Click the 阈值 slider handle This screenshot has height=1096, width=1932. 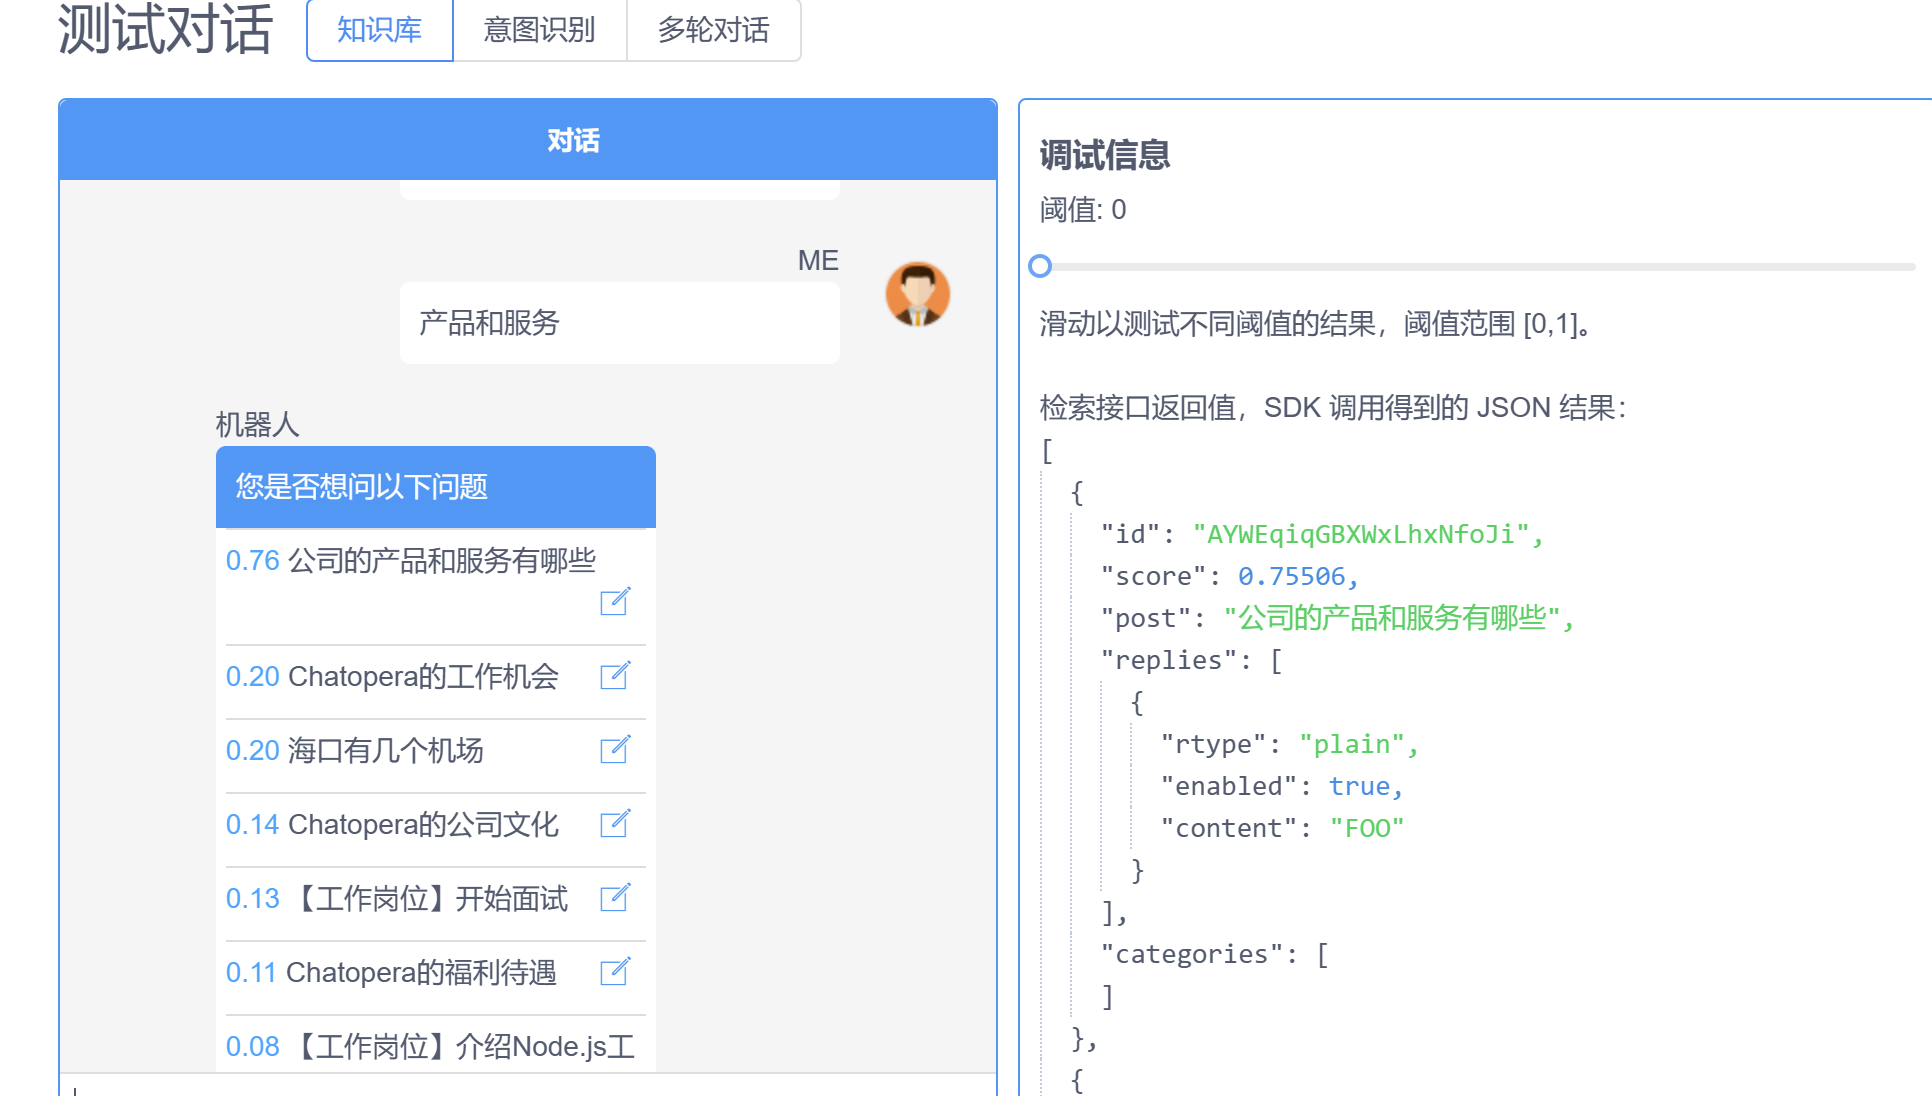click(1040, 266)
